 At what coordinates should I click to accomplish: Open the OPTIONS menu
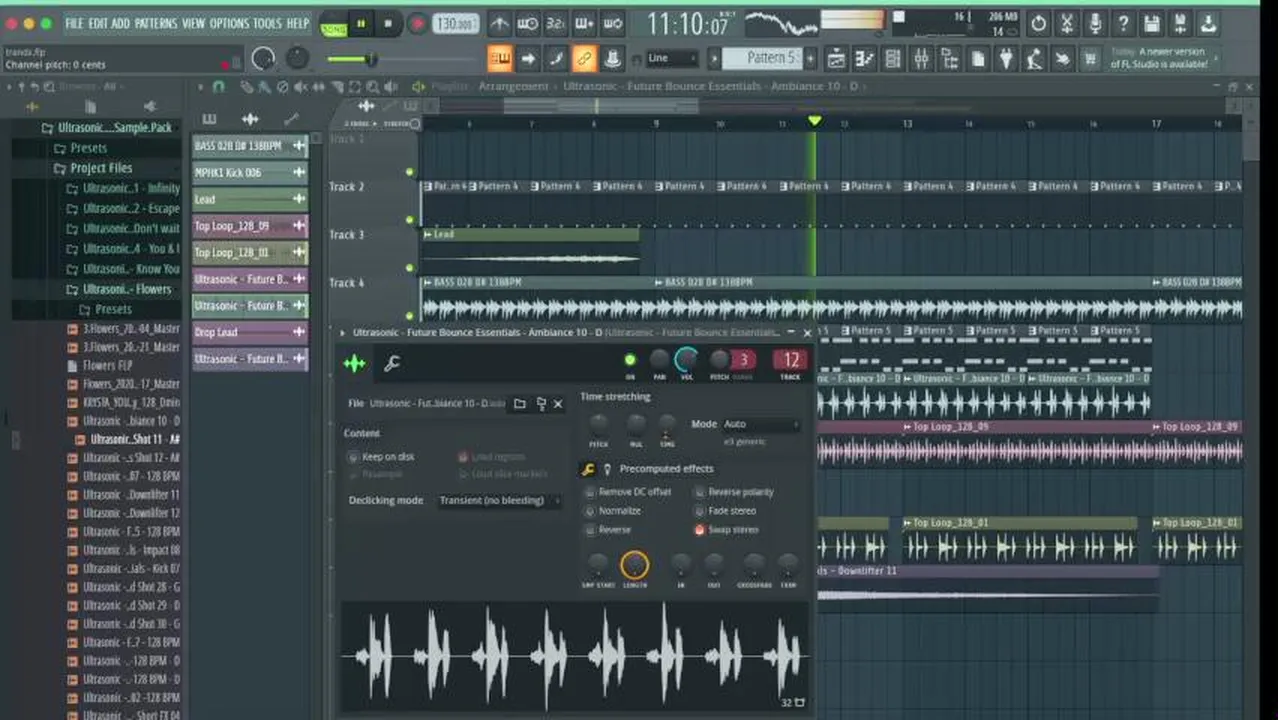229,23
